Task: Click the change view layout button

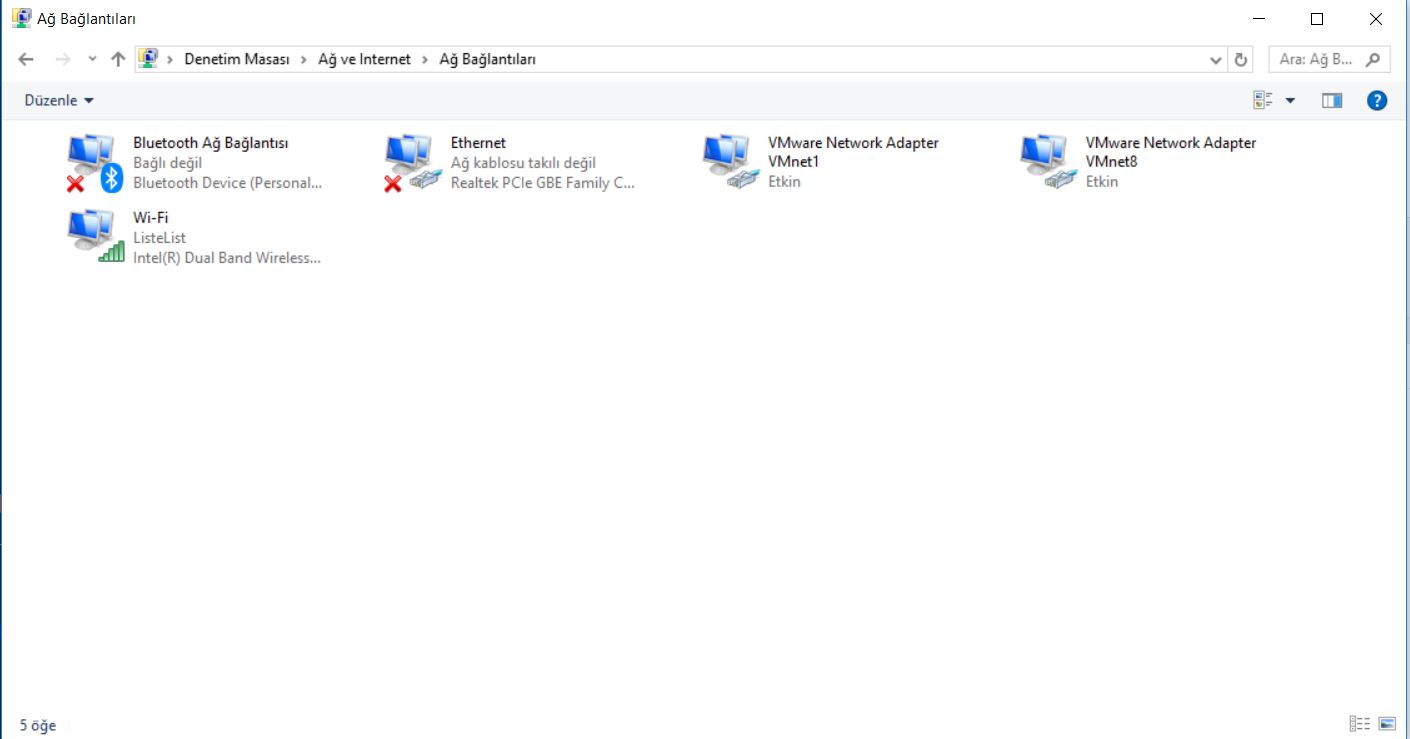Action: [x=1263, y=100]
